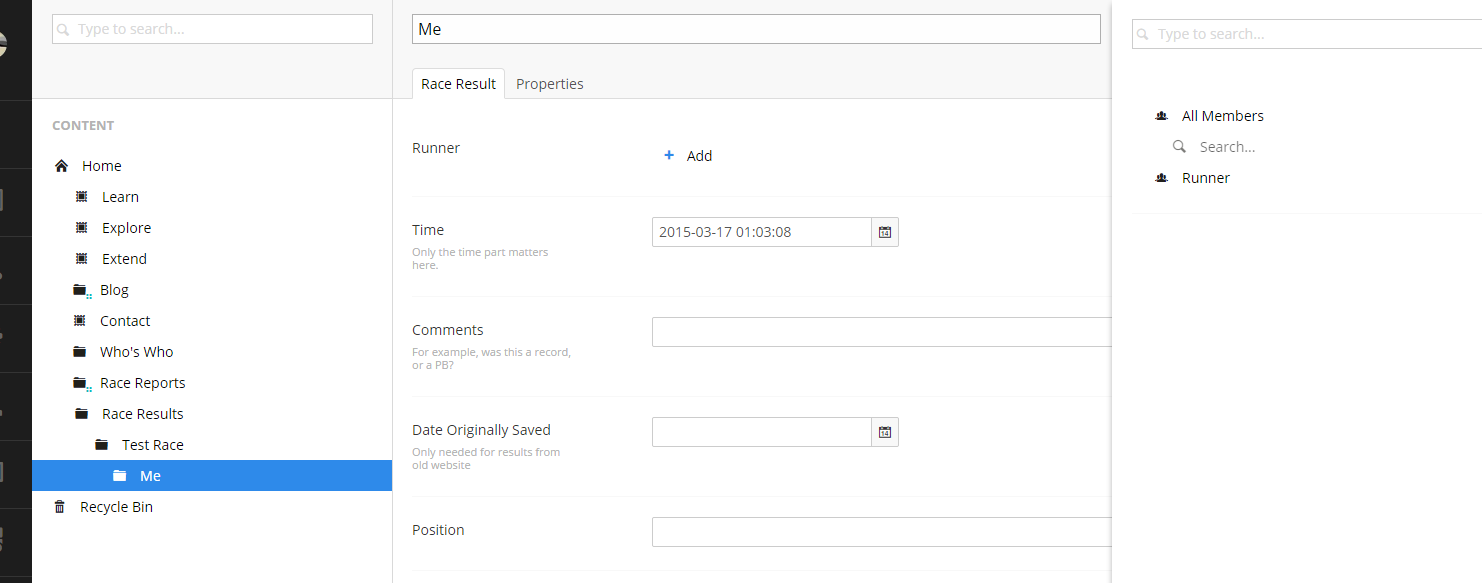The image size is (1482, 583).
Task: Focus the Time field showing 2015-03-17 01:03:08
Action: [762, 232]
